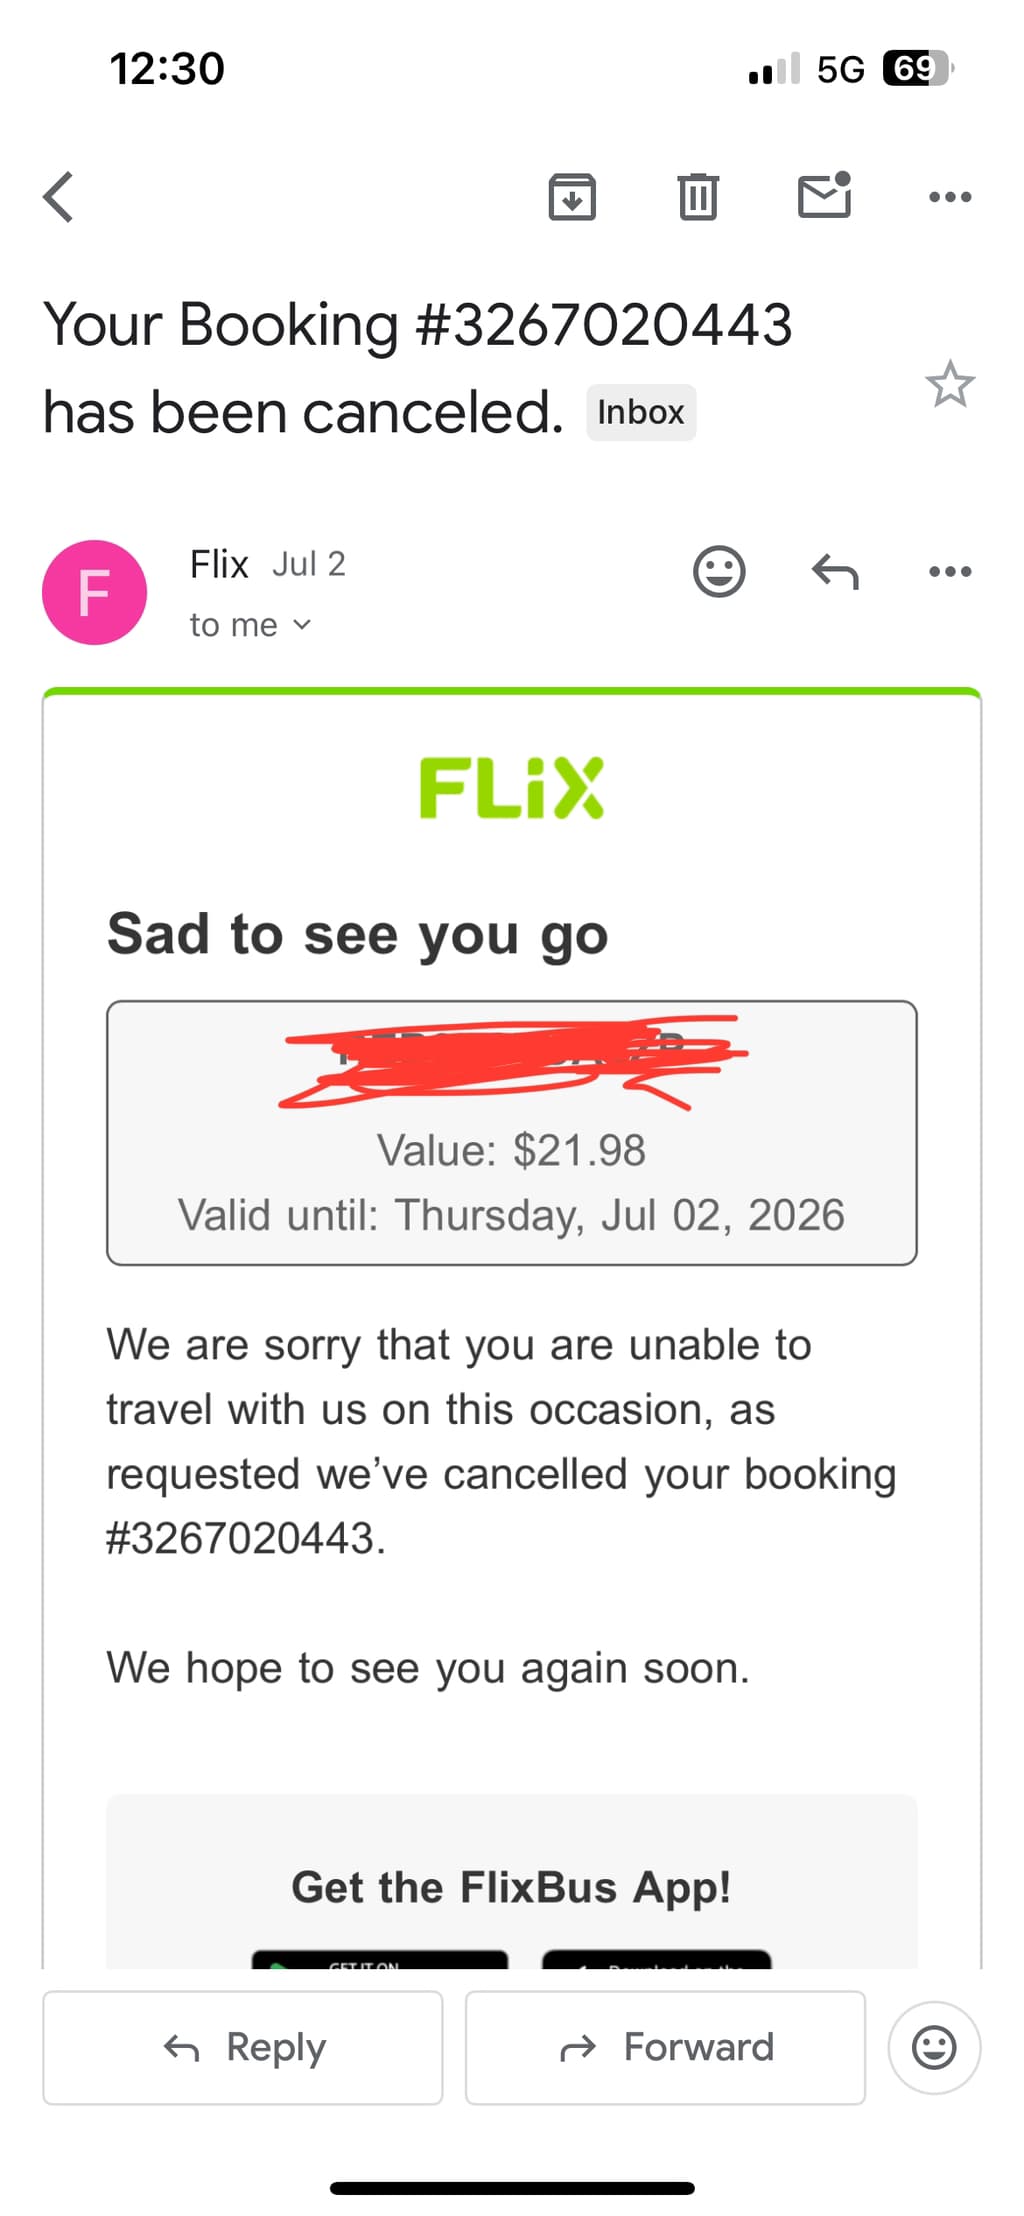Screen dimensions: 1024x2216
Task: Tap the Reply button at the bottom
Action: tap(243, 2047)
